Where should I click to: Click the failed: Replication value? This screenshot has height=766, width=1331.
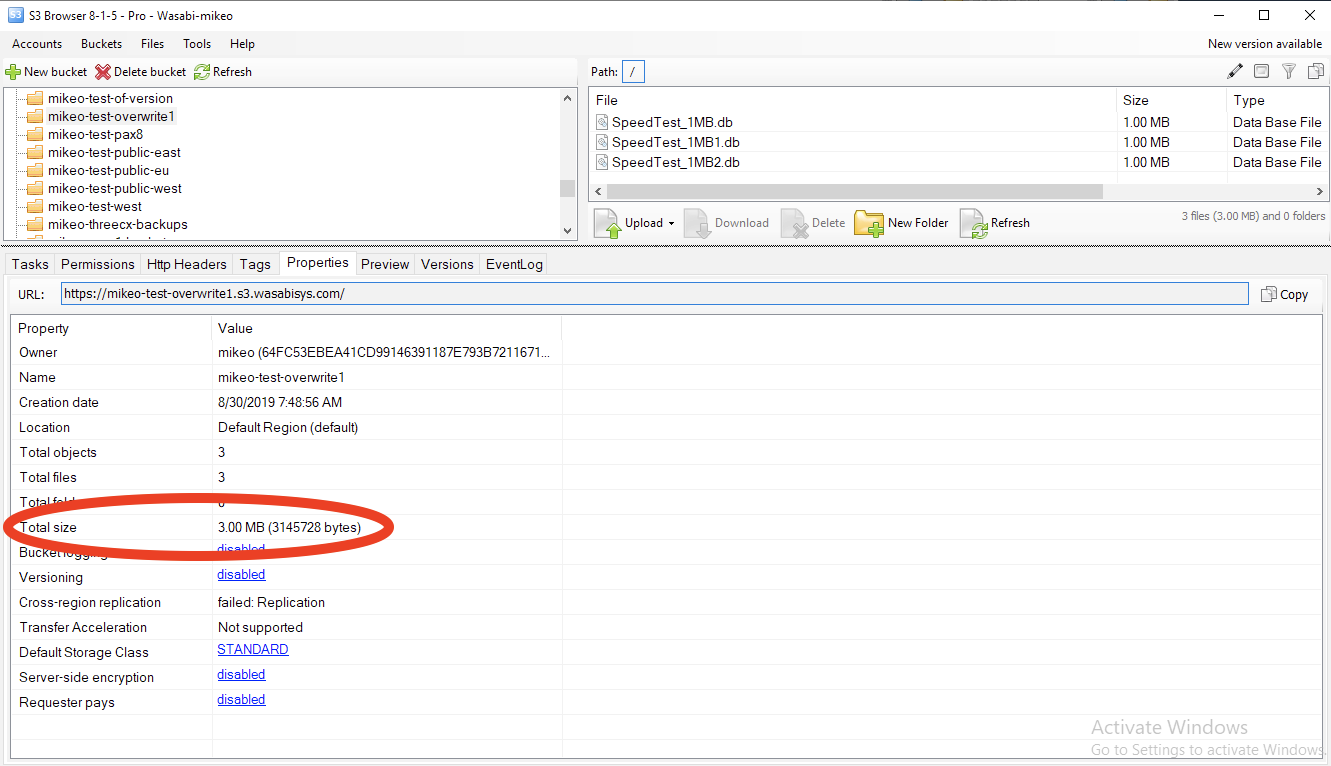(x=271, y=602)
